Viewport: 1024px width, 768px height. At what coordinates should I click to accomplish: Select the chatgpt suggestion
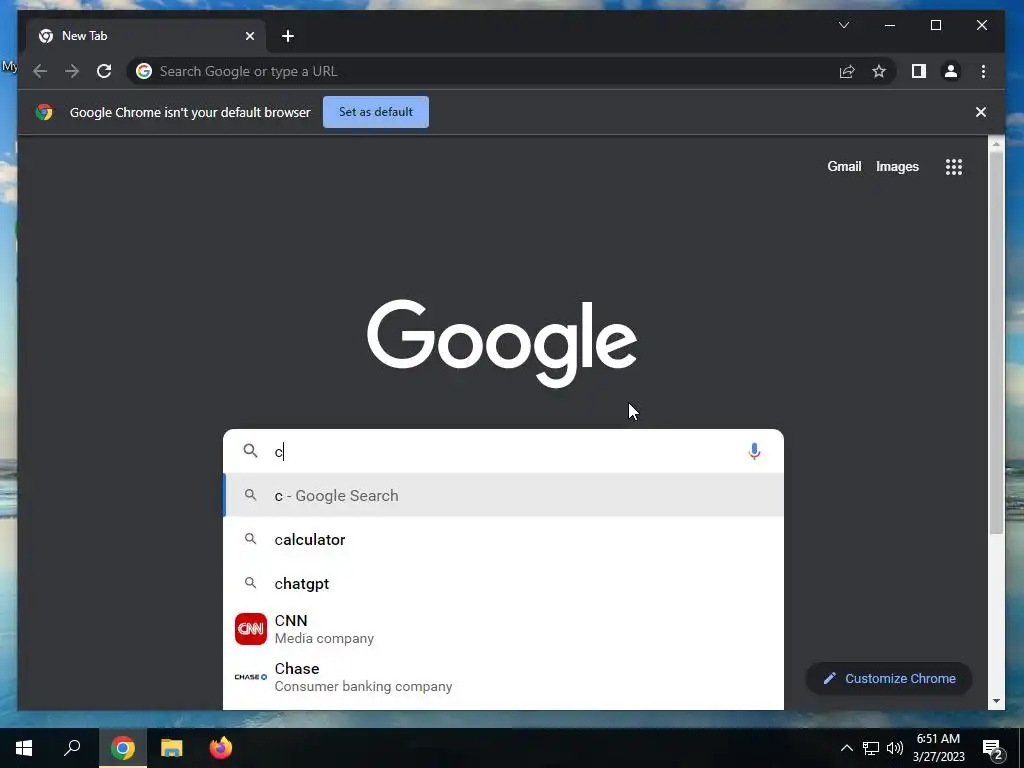pyautogui.click(x=503, y=583)
